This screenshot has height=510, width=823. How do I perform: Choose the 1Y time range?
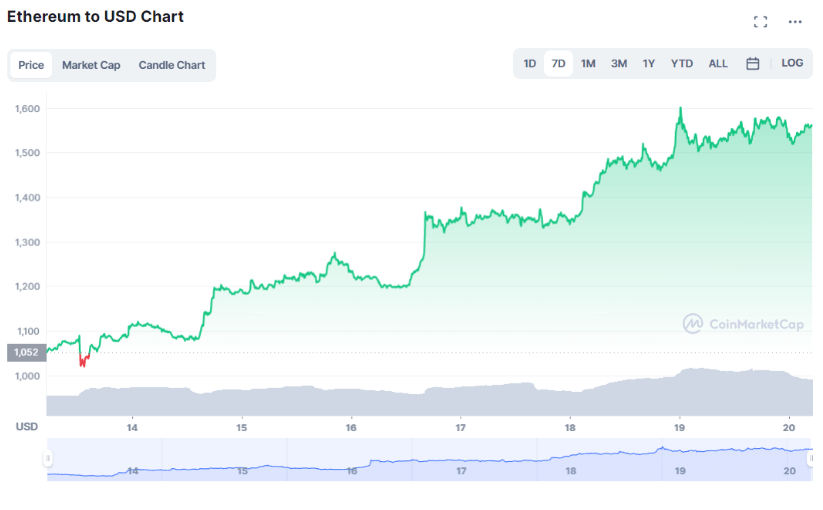[x=649, y=64]
